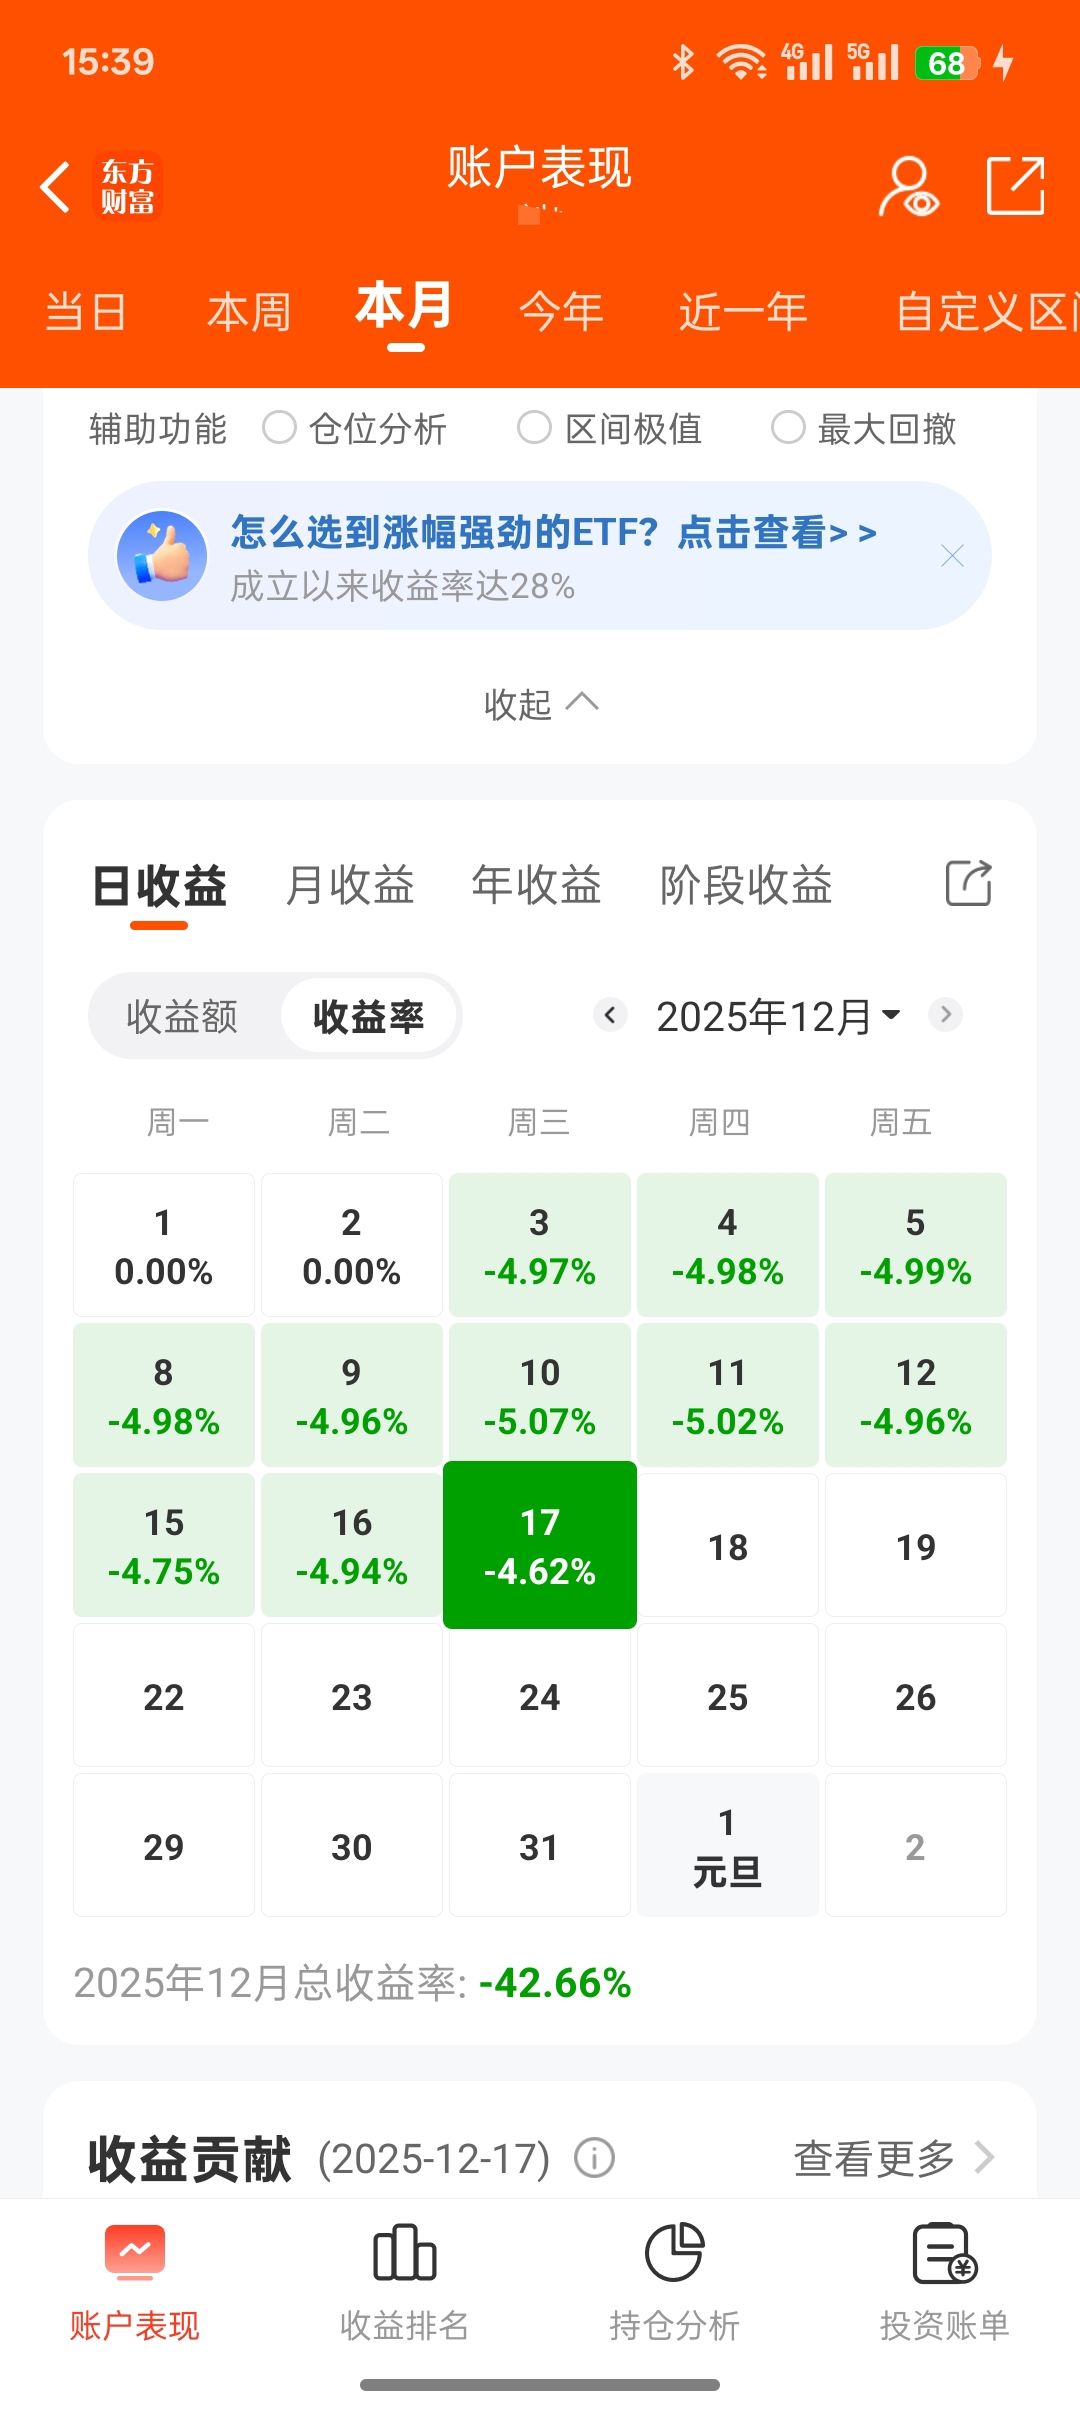Viewport: 1080px width, 2412px height.
Task: Select December 16 calendar cell
Action: [352, 1545]
